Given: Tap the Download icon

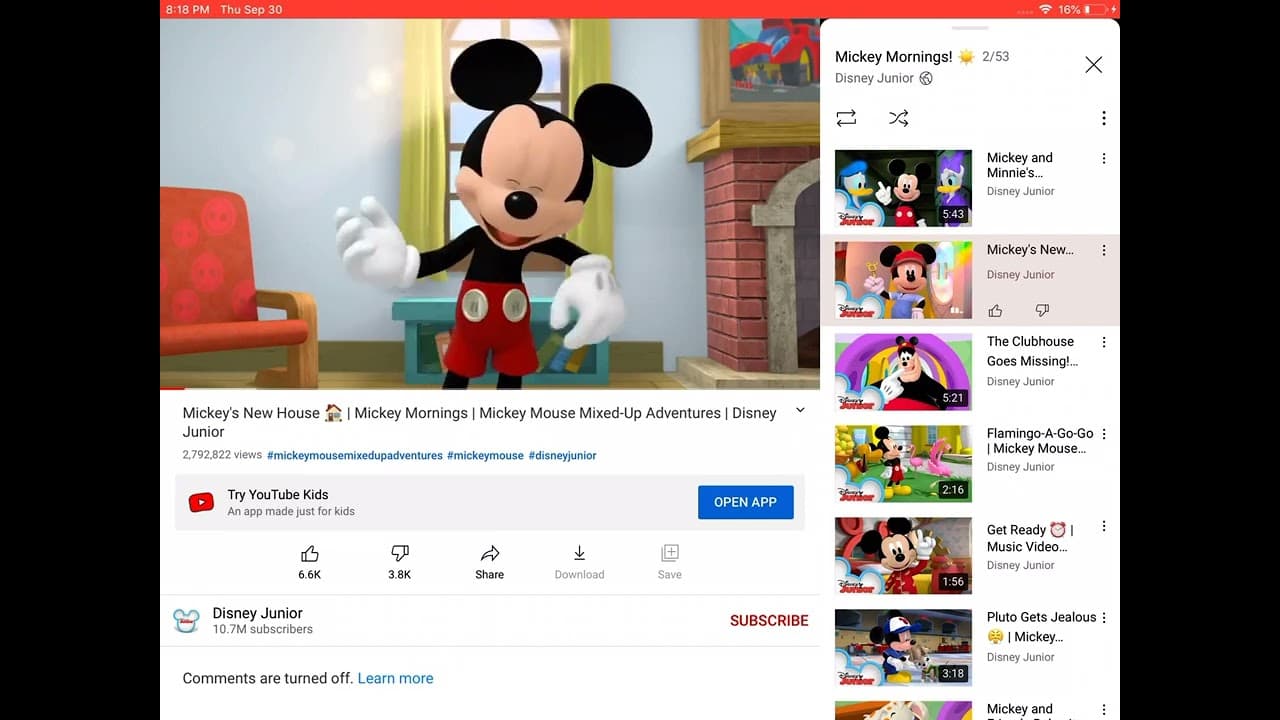Looking at the screenshot, I should pos(579,554).
